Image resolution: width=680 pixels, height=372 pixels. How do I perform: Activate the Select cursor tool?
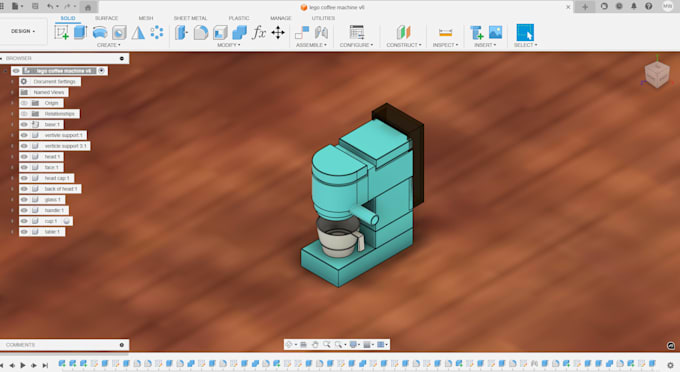tap(525, 33)
